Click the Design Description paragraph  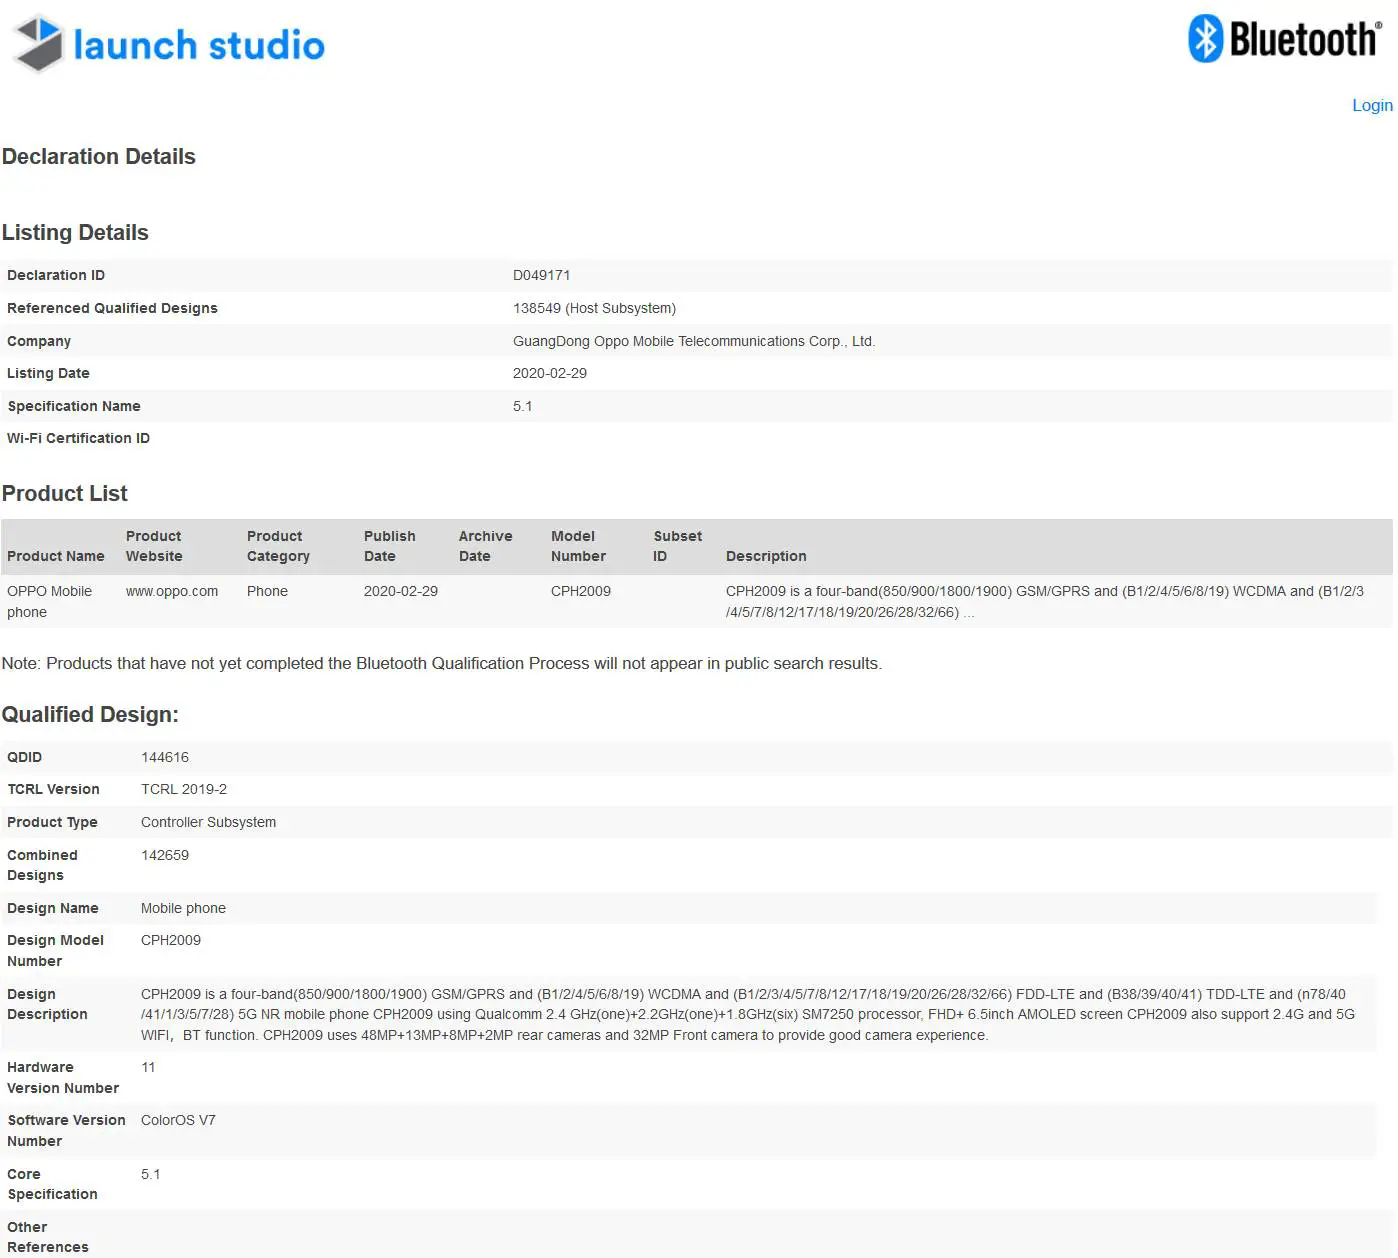pos(748,1014)
